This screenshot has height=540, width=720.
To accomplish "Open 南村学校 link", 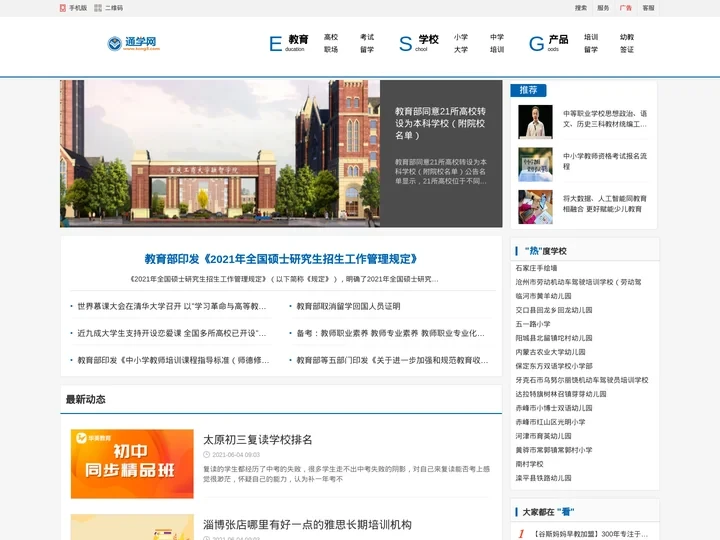I will (x=529, y=464).
